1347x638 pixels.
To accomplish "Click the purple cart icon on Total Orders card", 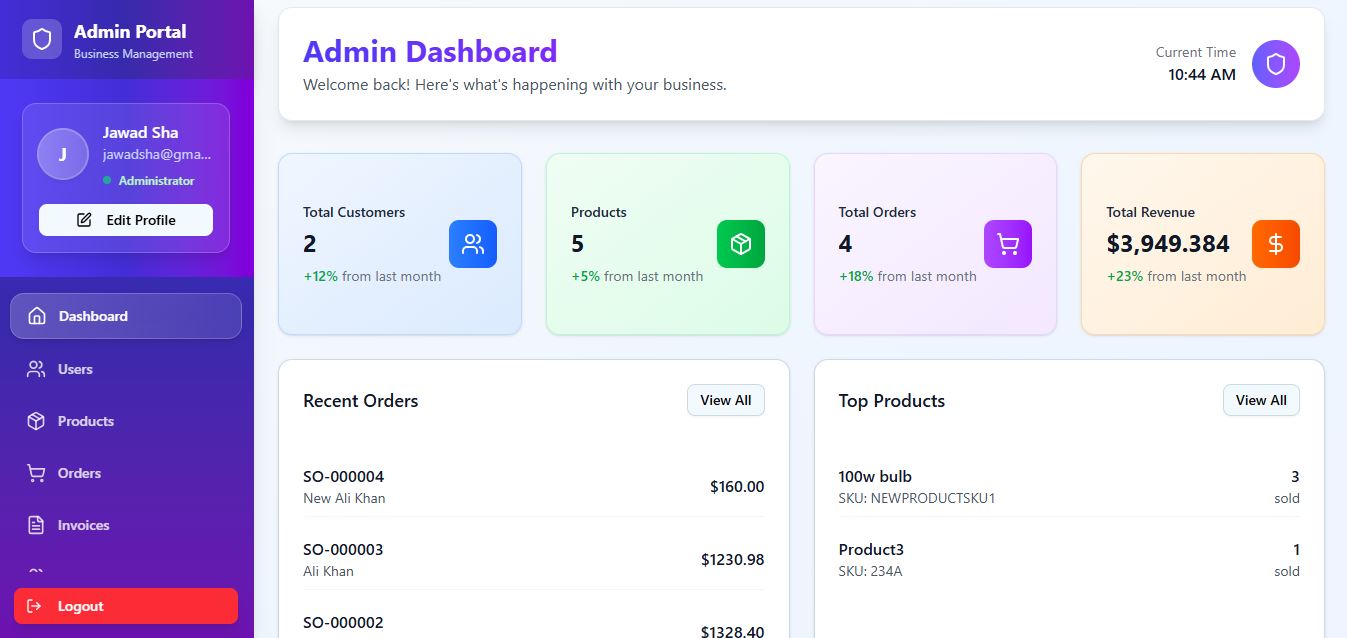I will [x=1007, y=243].
